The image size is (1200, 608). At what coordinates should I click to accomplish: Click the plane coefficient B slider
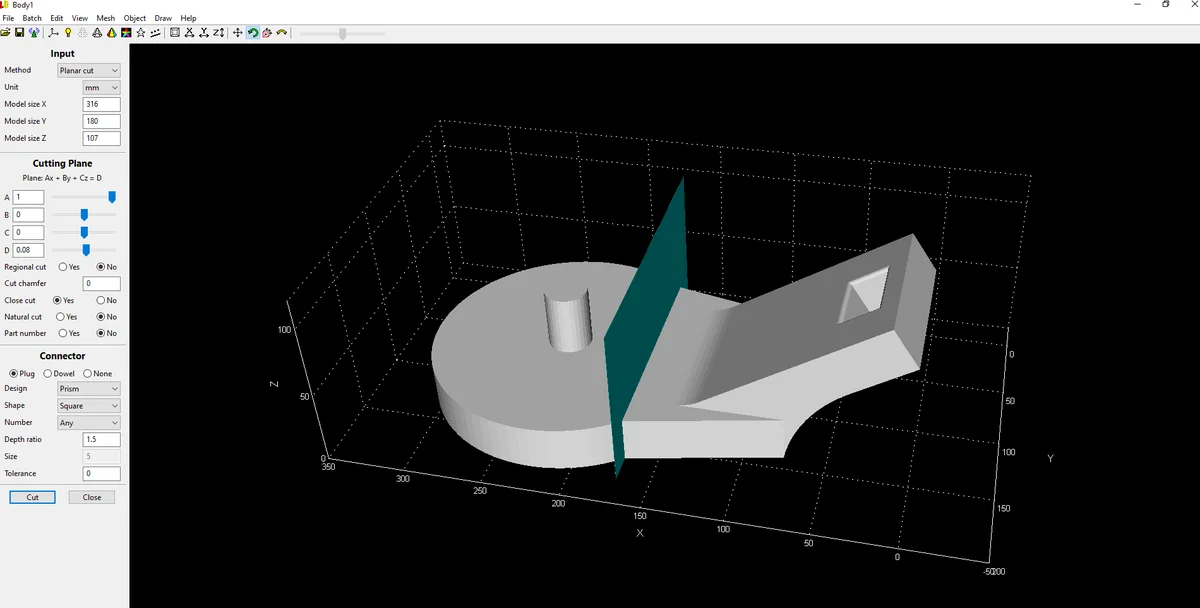point(84,214)
